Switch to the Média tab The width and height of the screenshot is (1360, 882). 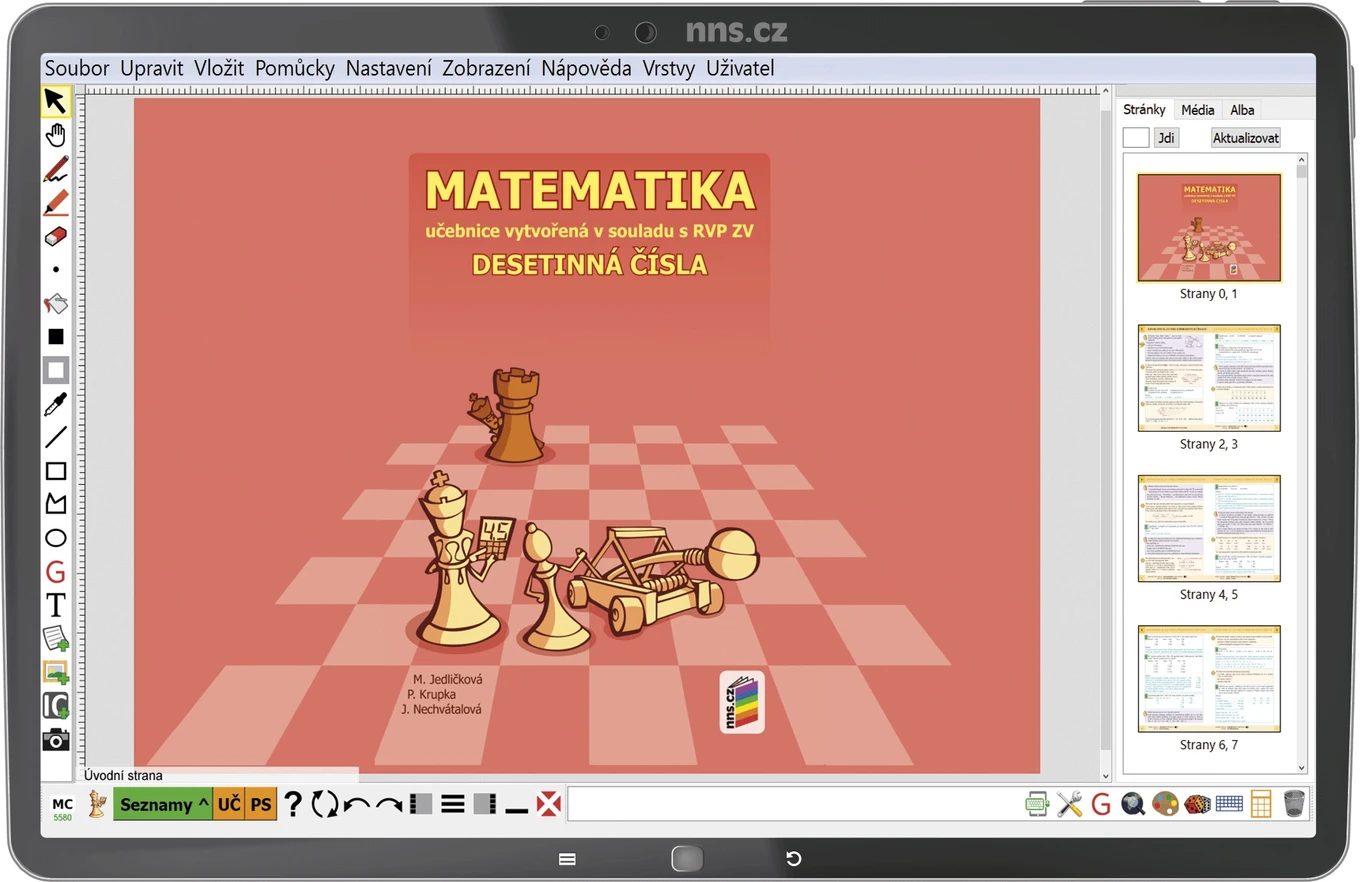tap(1197, 110)
